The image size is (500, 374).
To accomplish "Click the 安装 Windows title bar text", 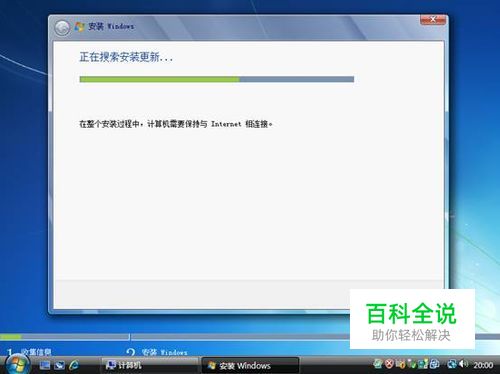I will tap(111, 27).
